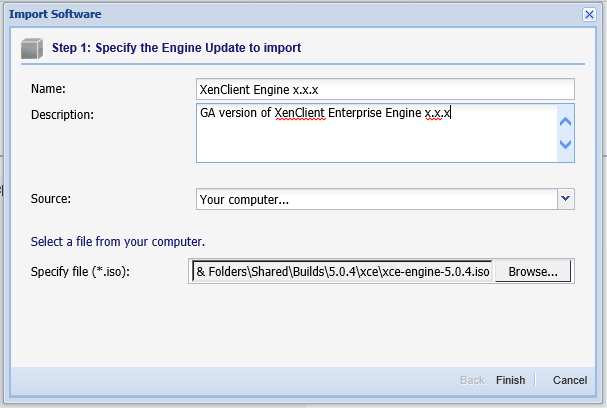Click inside the Description text area

[x=376, y=133]
